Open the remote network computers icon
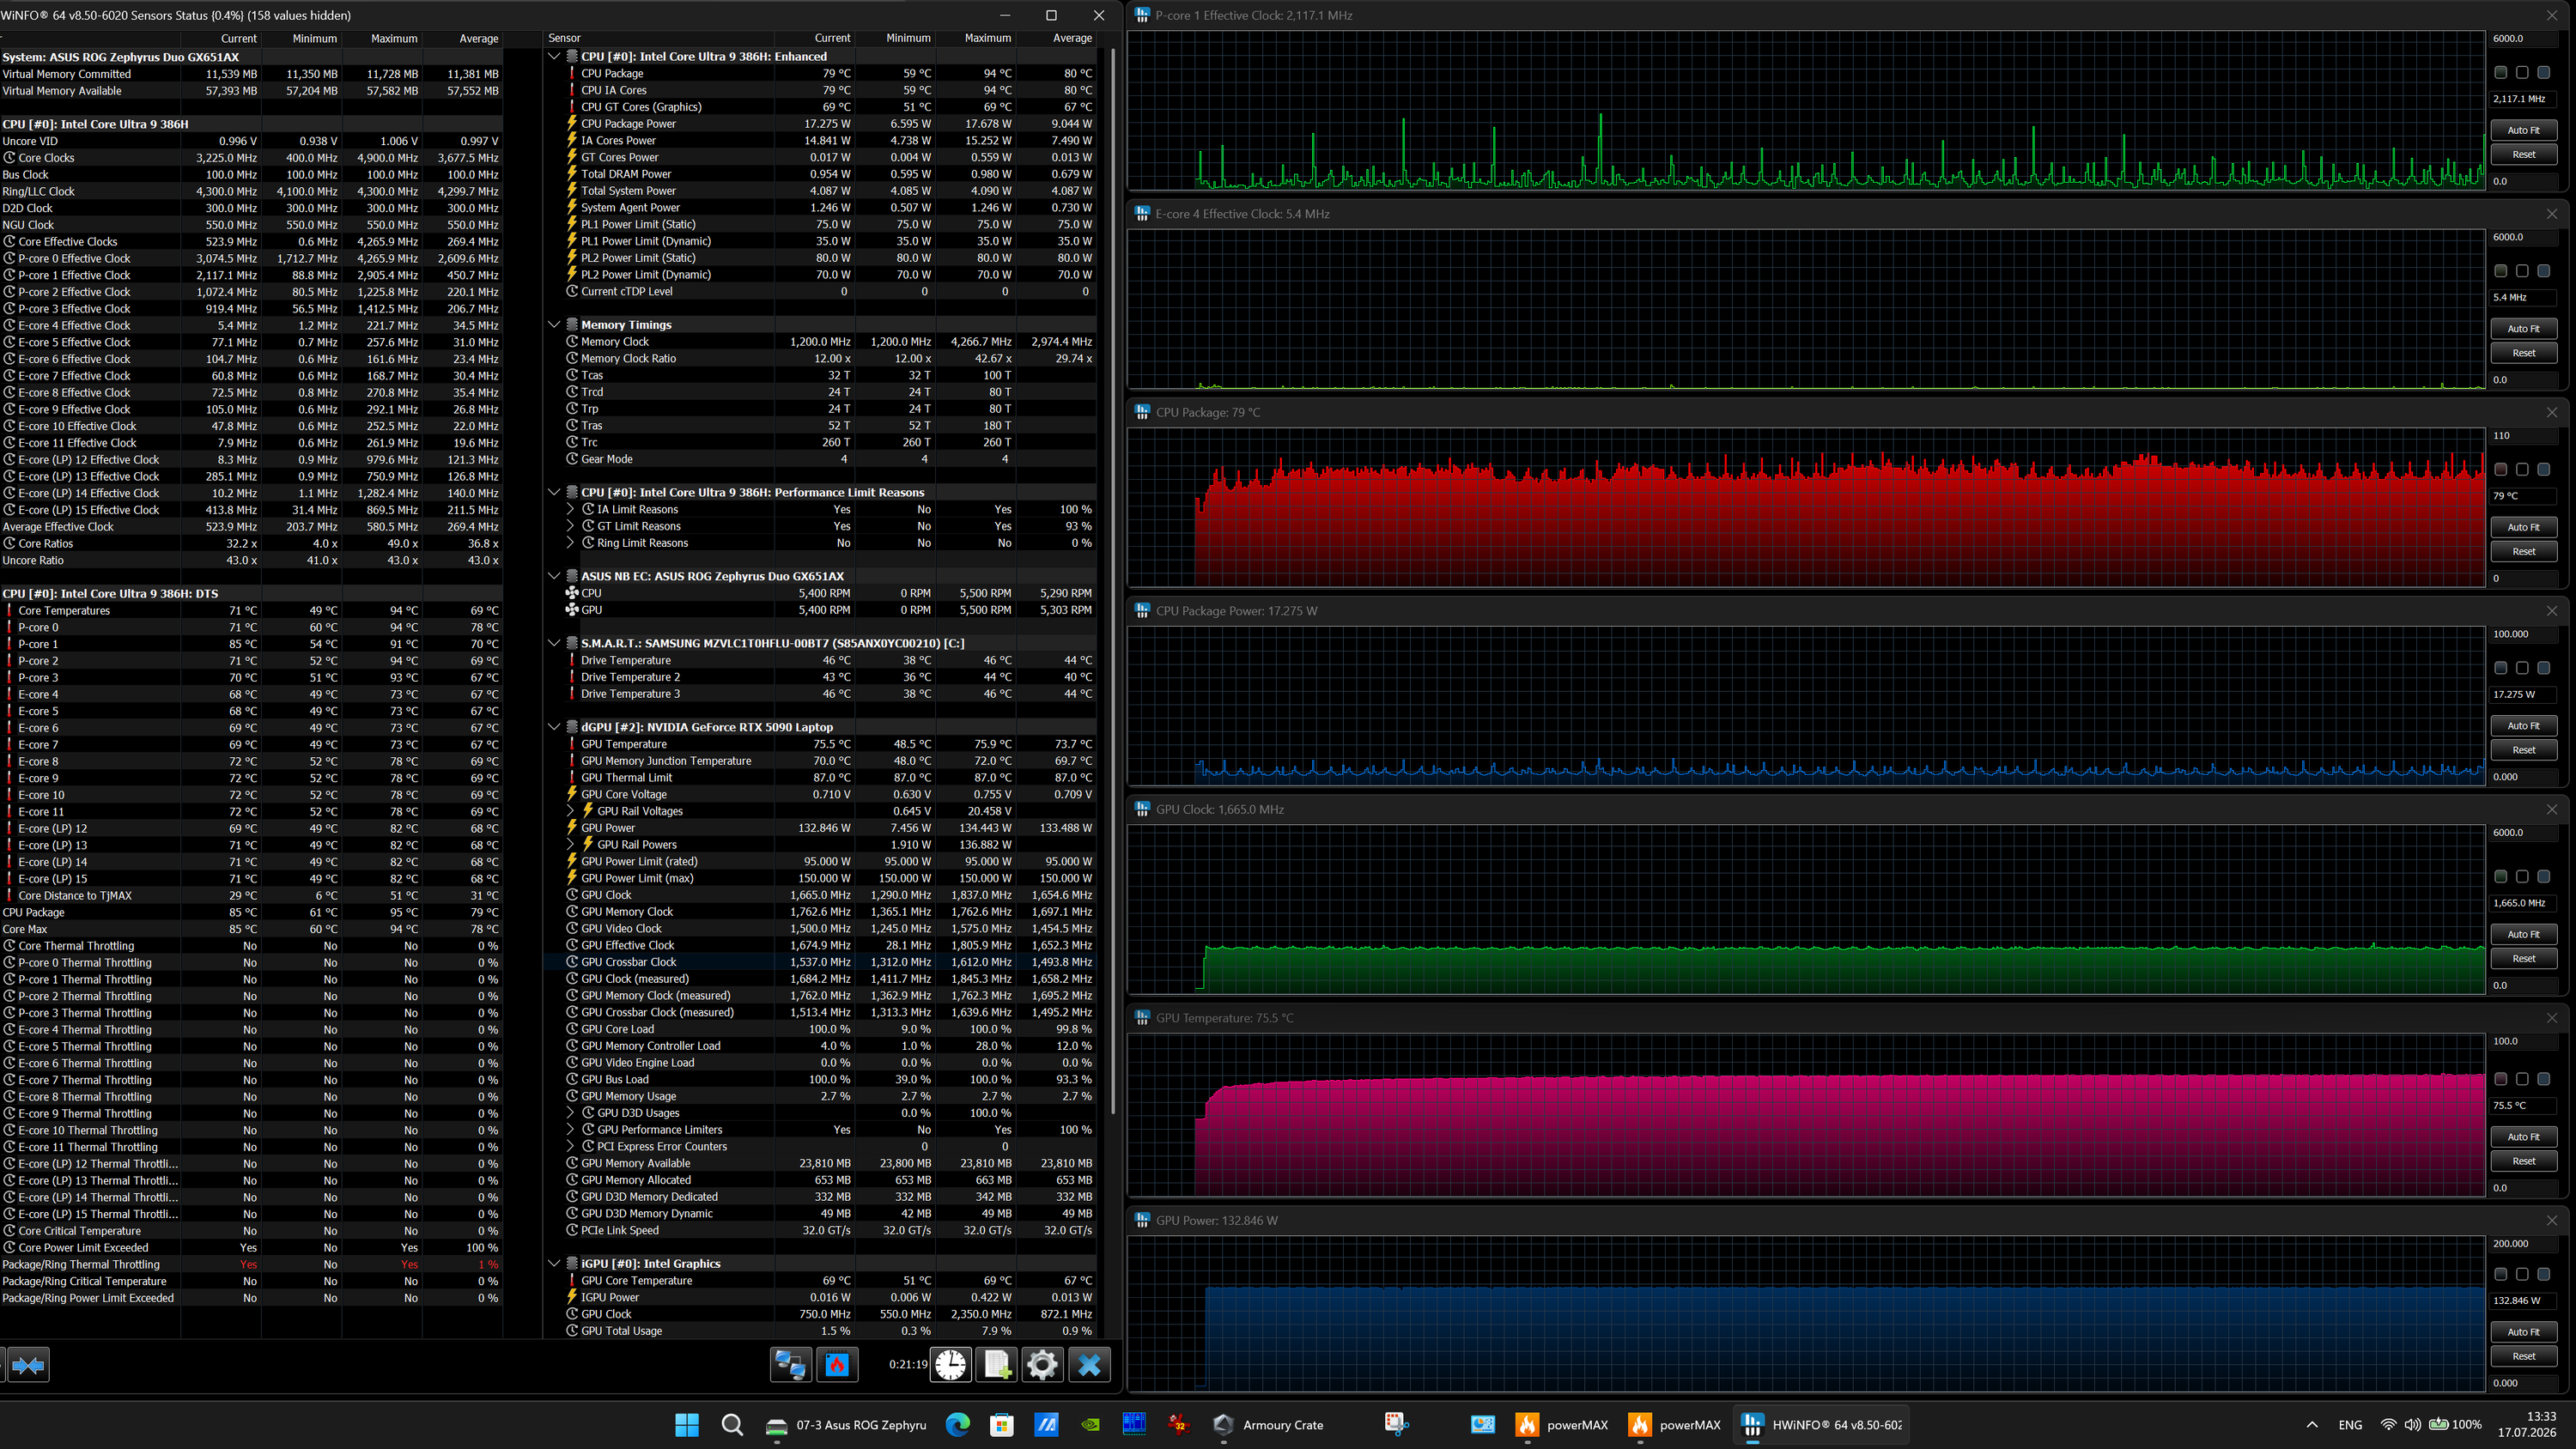2576x1449 pixels. point(790,1364)
